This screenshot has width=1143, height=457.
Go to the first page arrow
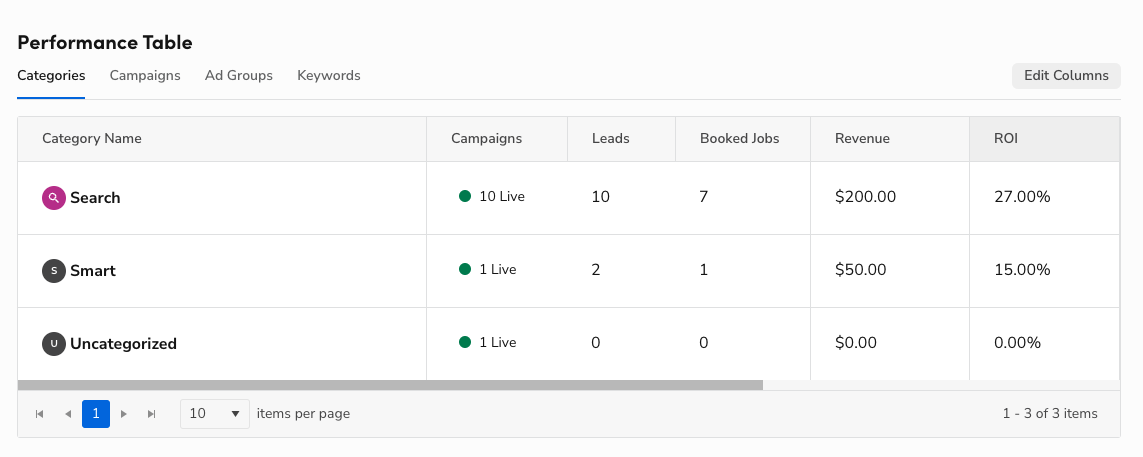pos(40,414)
